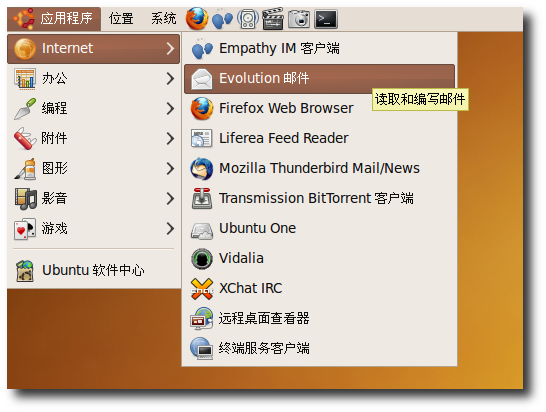
Task: Click the Empathy IM icon in the submenu
Action: click(x=202, y=49)
